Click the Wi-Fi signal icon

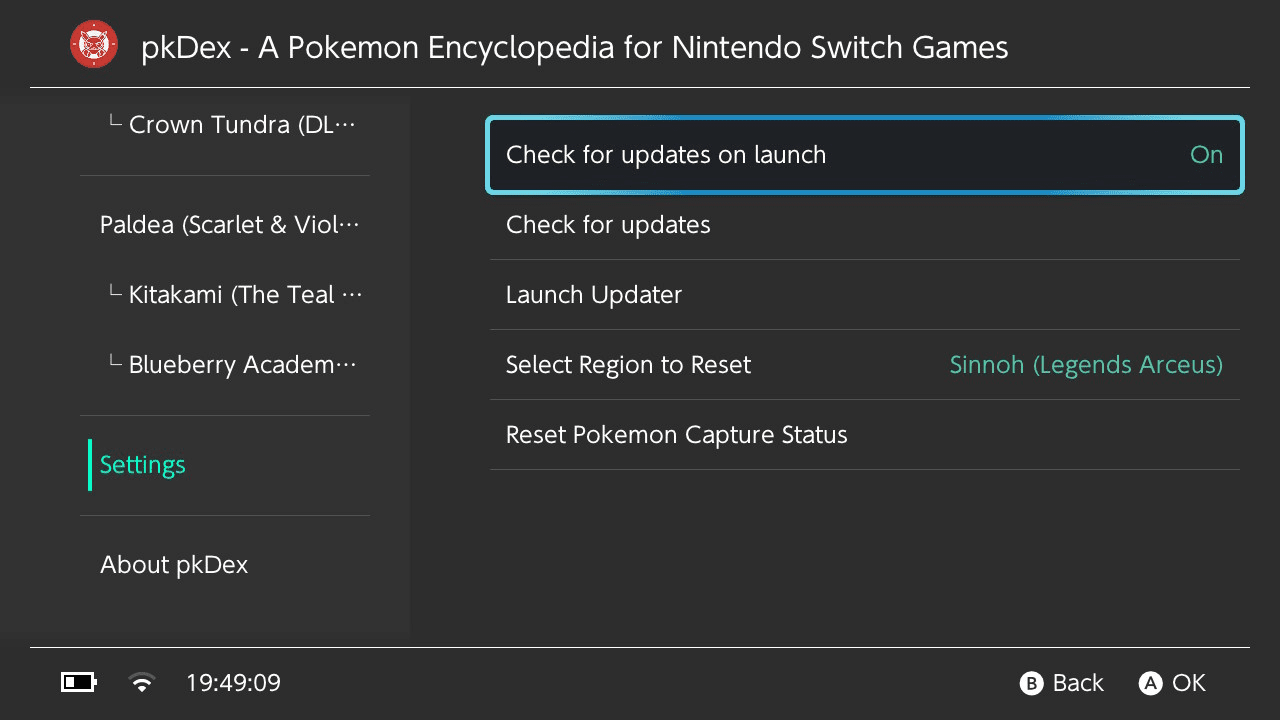point(143,683)
